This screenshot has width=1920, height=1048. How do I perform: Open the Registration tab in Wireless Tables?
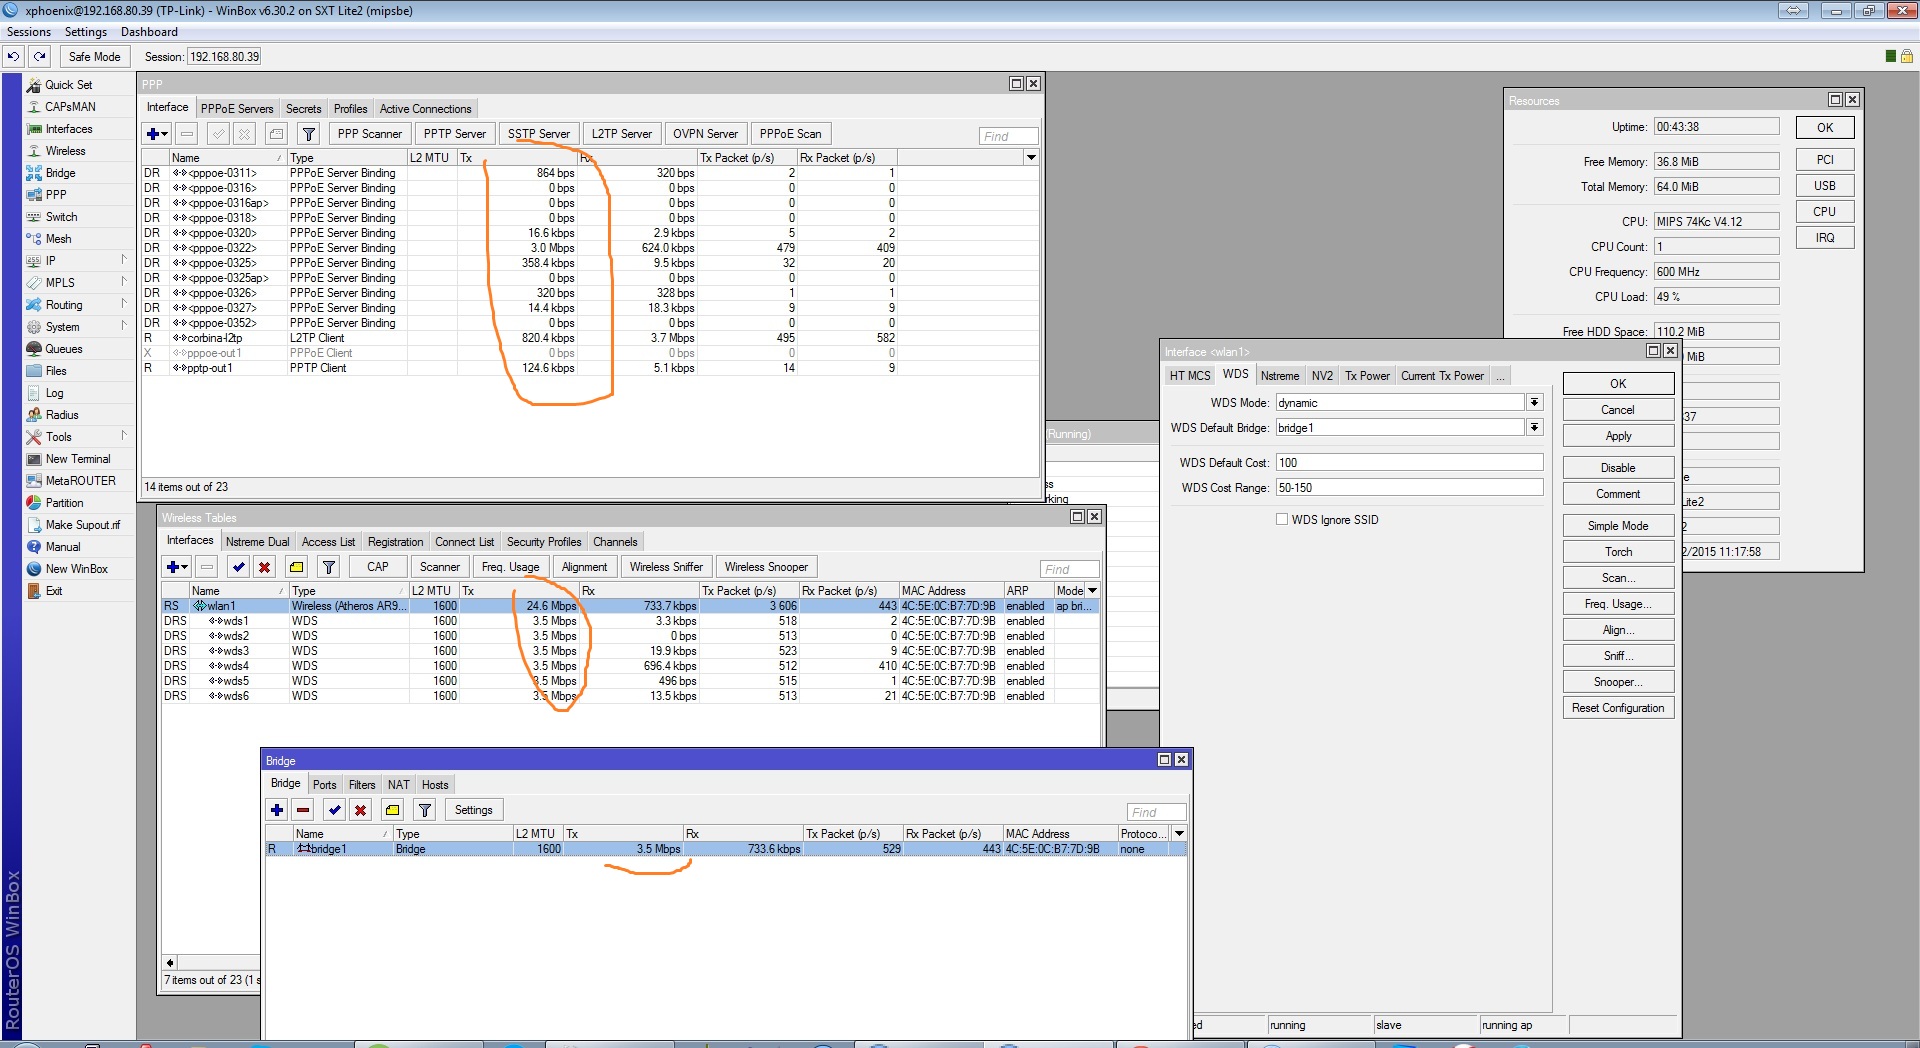click(x=395, y=542)
